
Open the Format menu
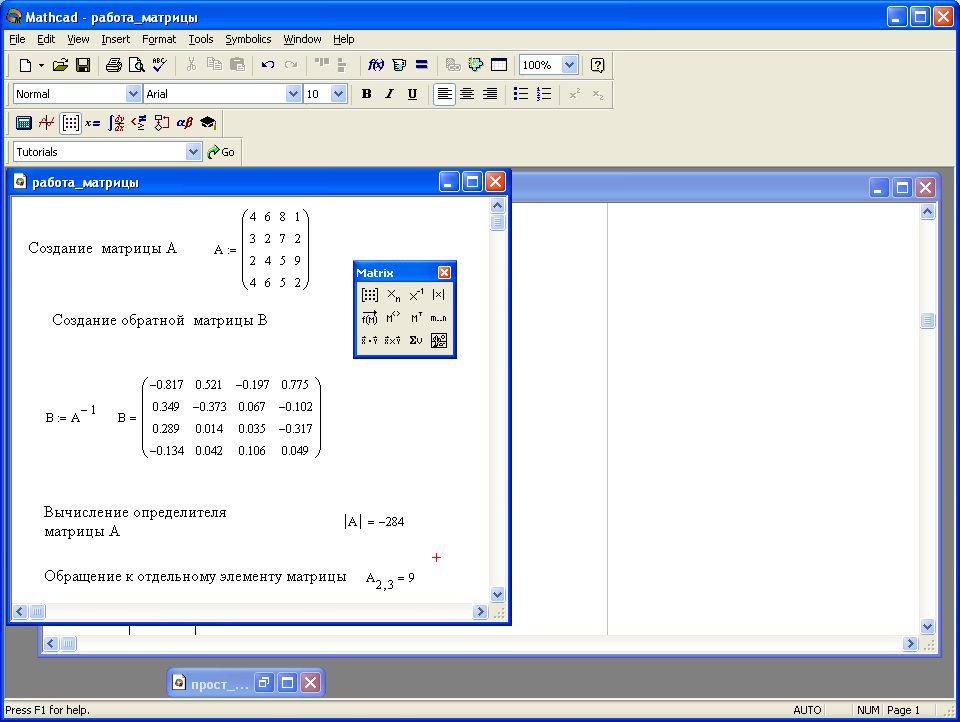tap(159, 39)
